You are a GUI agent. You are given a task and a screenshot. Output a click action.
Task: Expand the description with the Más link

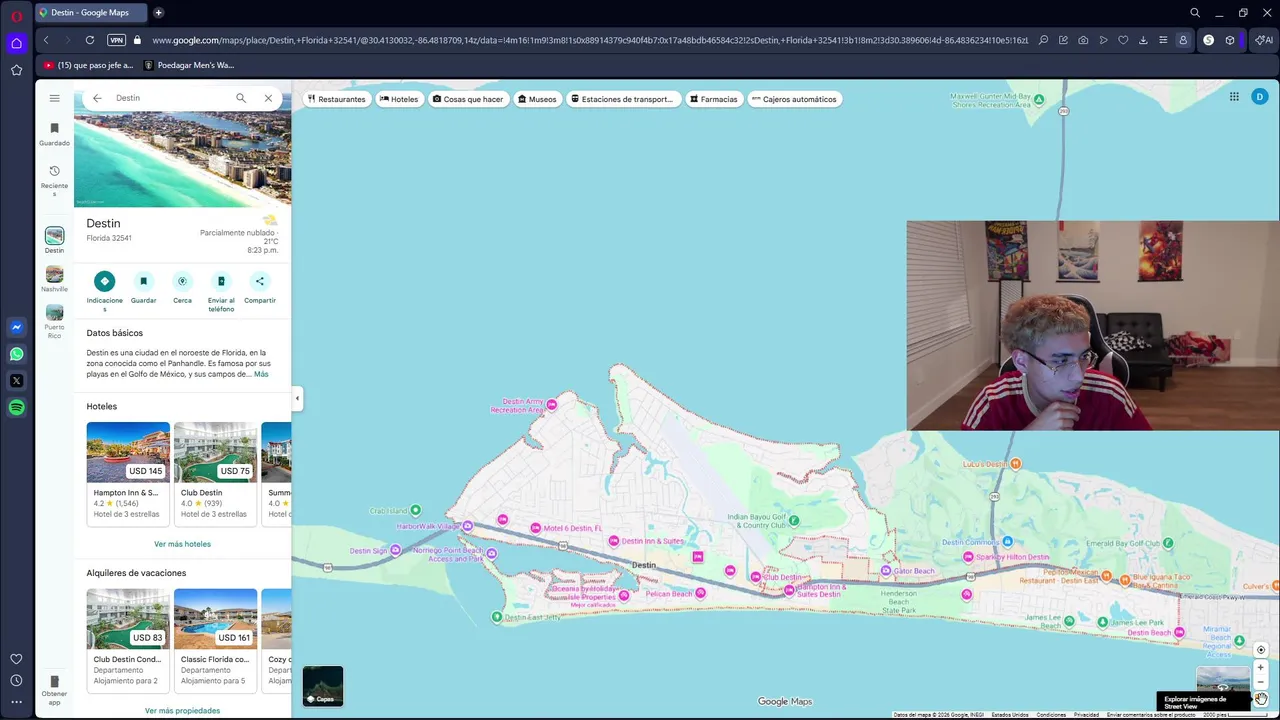(x=261, y=374)
